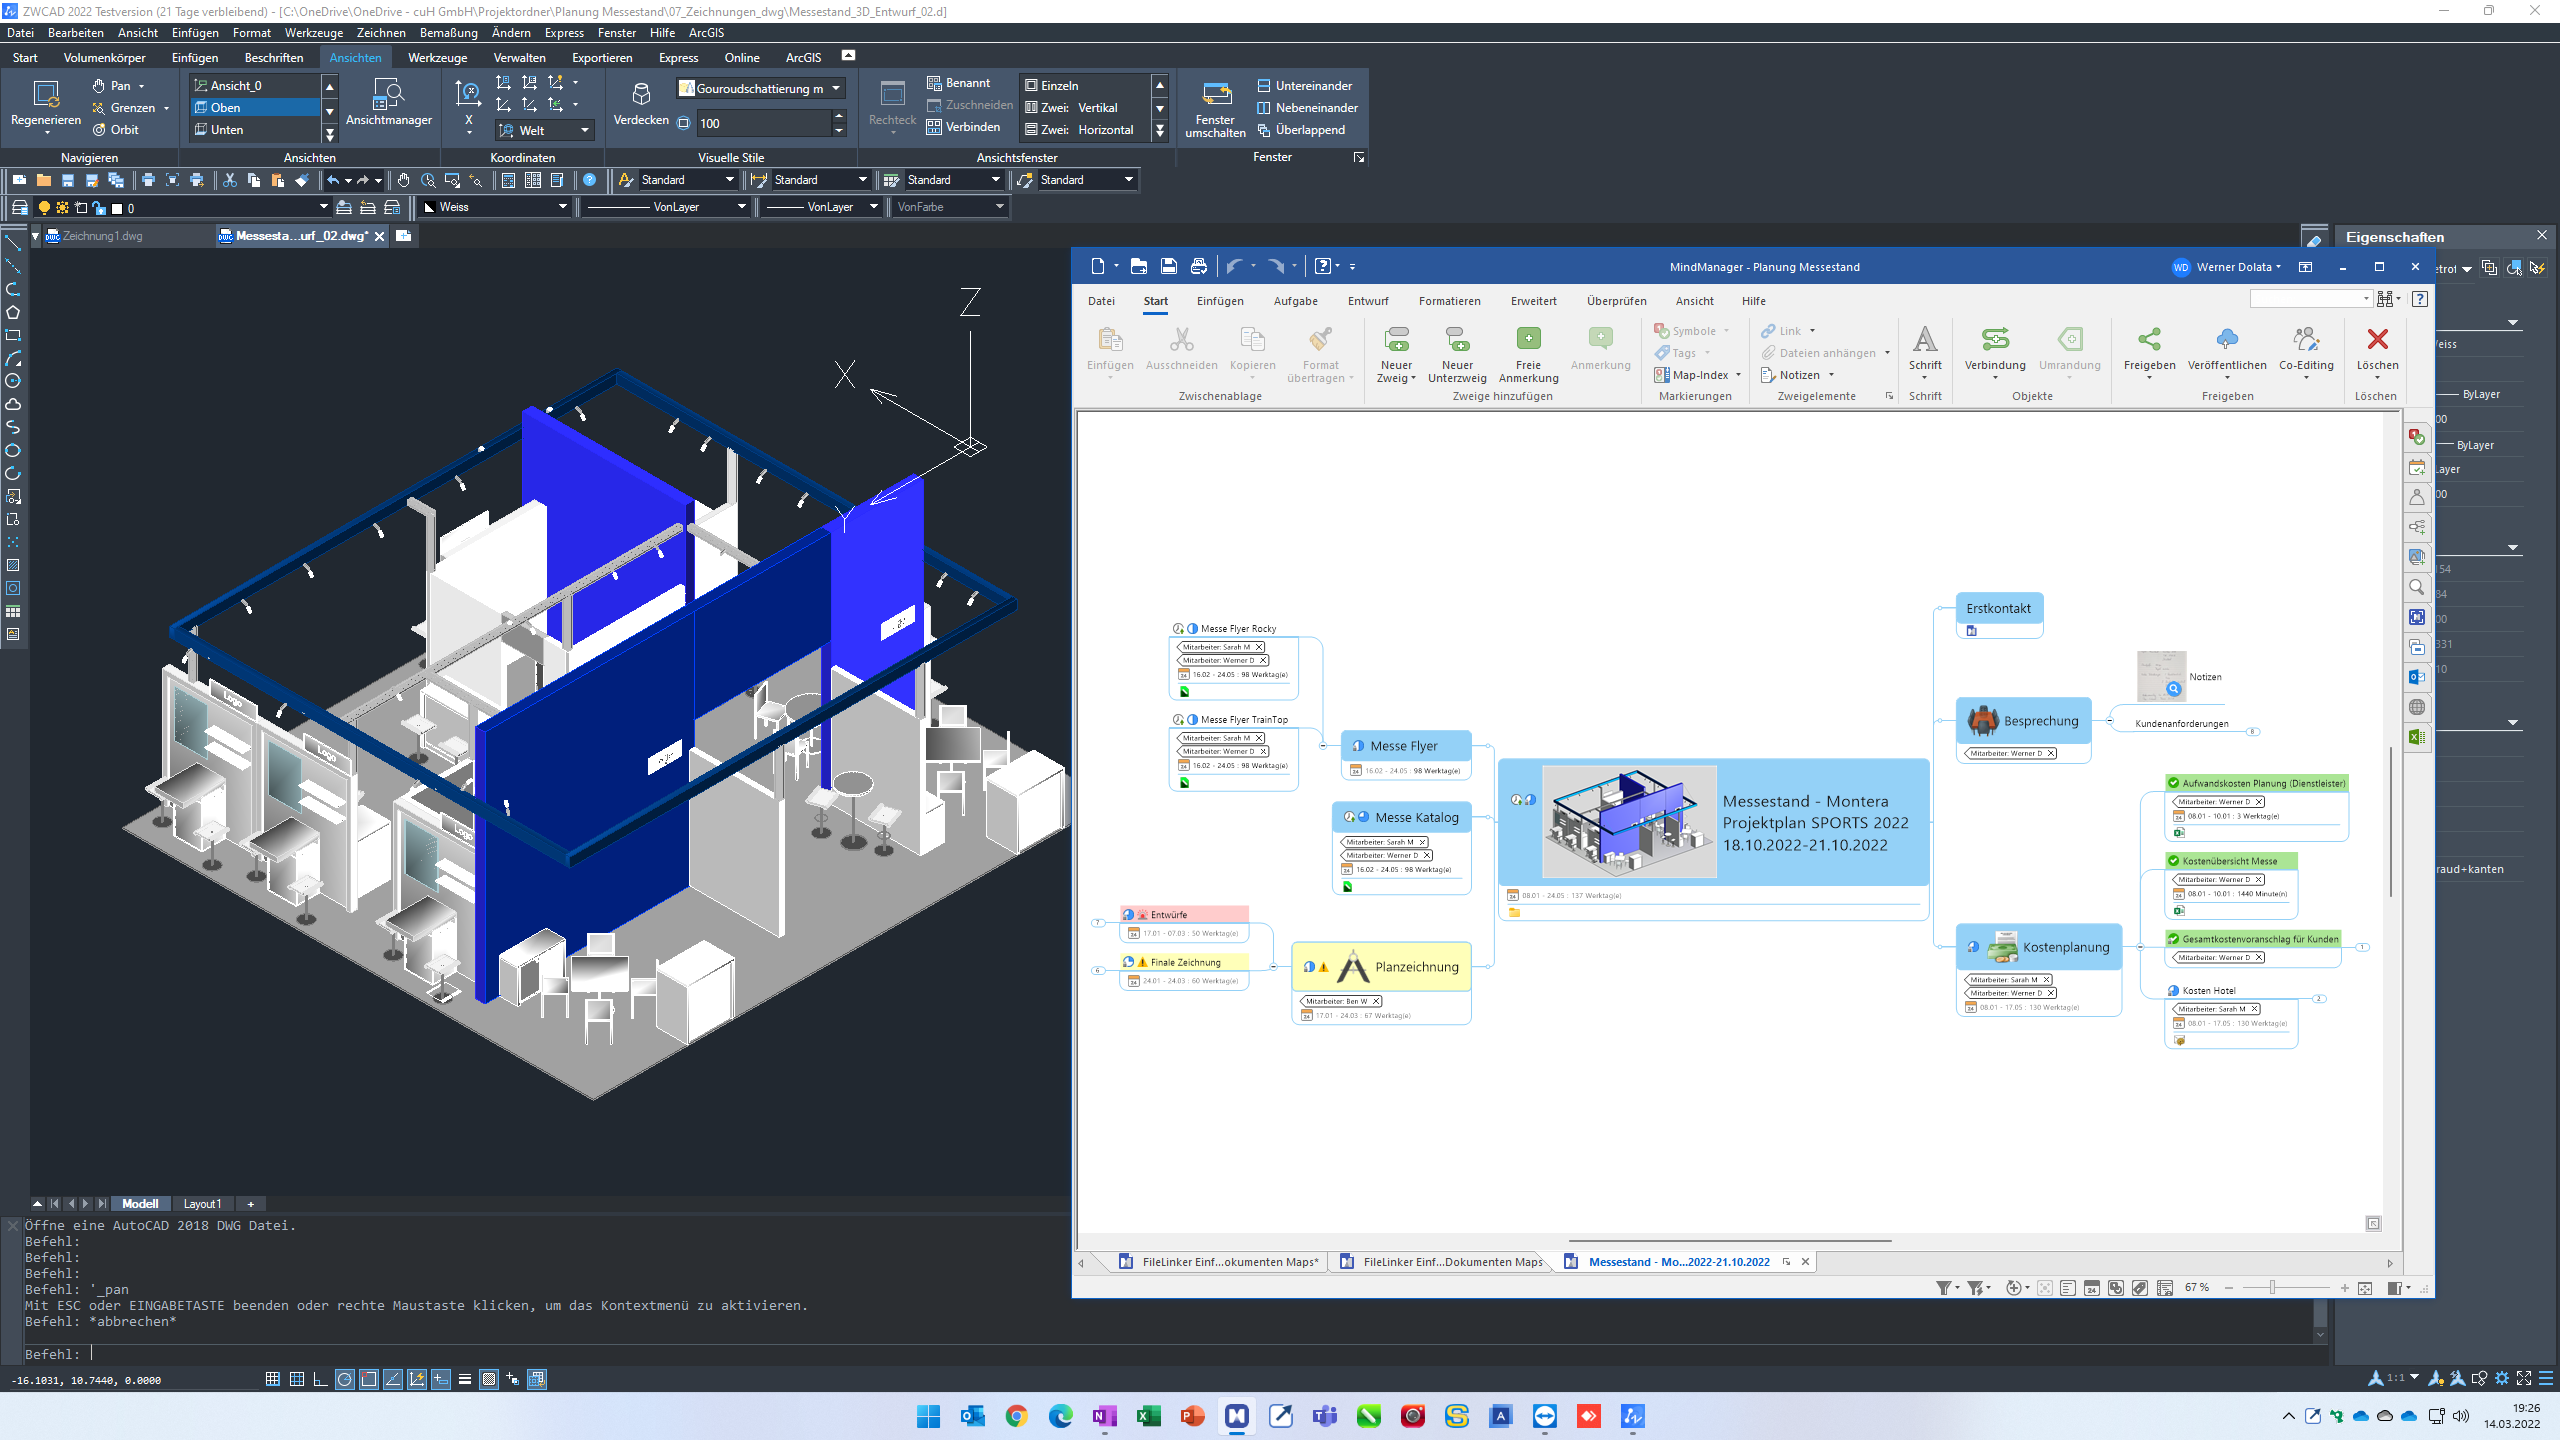This screenshot has width=2560, height=1440.
Task: Click the Pan hand icon in ZWCAD toolbar
Action: (403, 180)
